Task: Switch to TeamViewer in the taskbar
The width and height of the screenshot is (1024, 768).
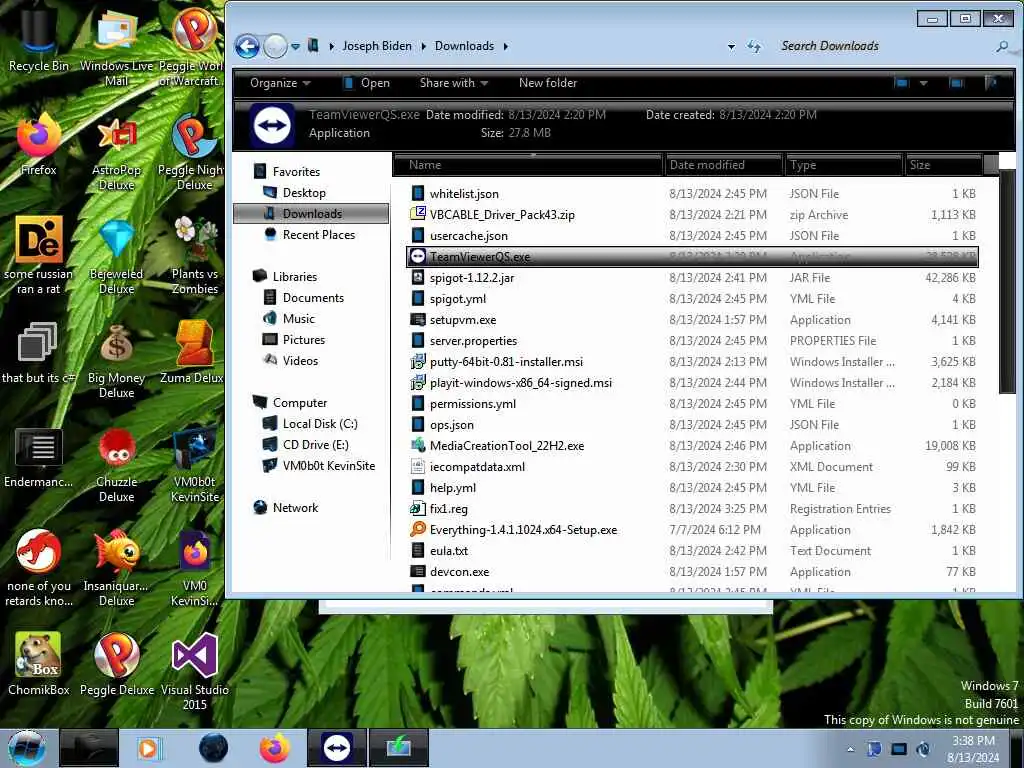Action: (337, 748)
